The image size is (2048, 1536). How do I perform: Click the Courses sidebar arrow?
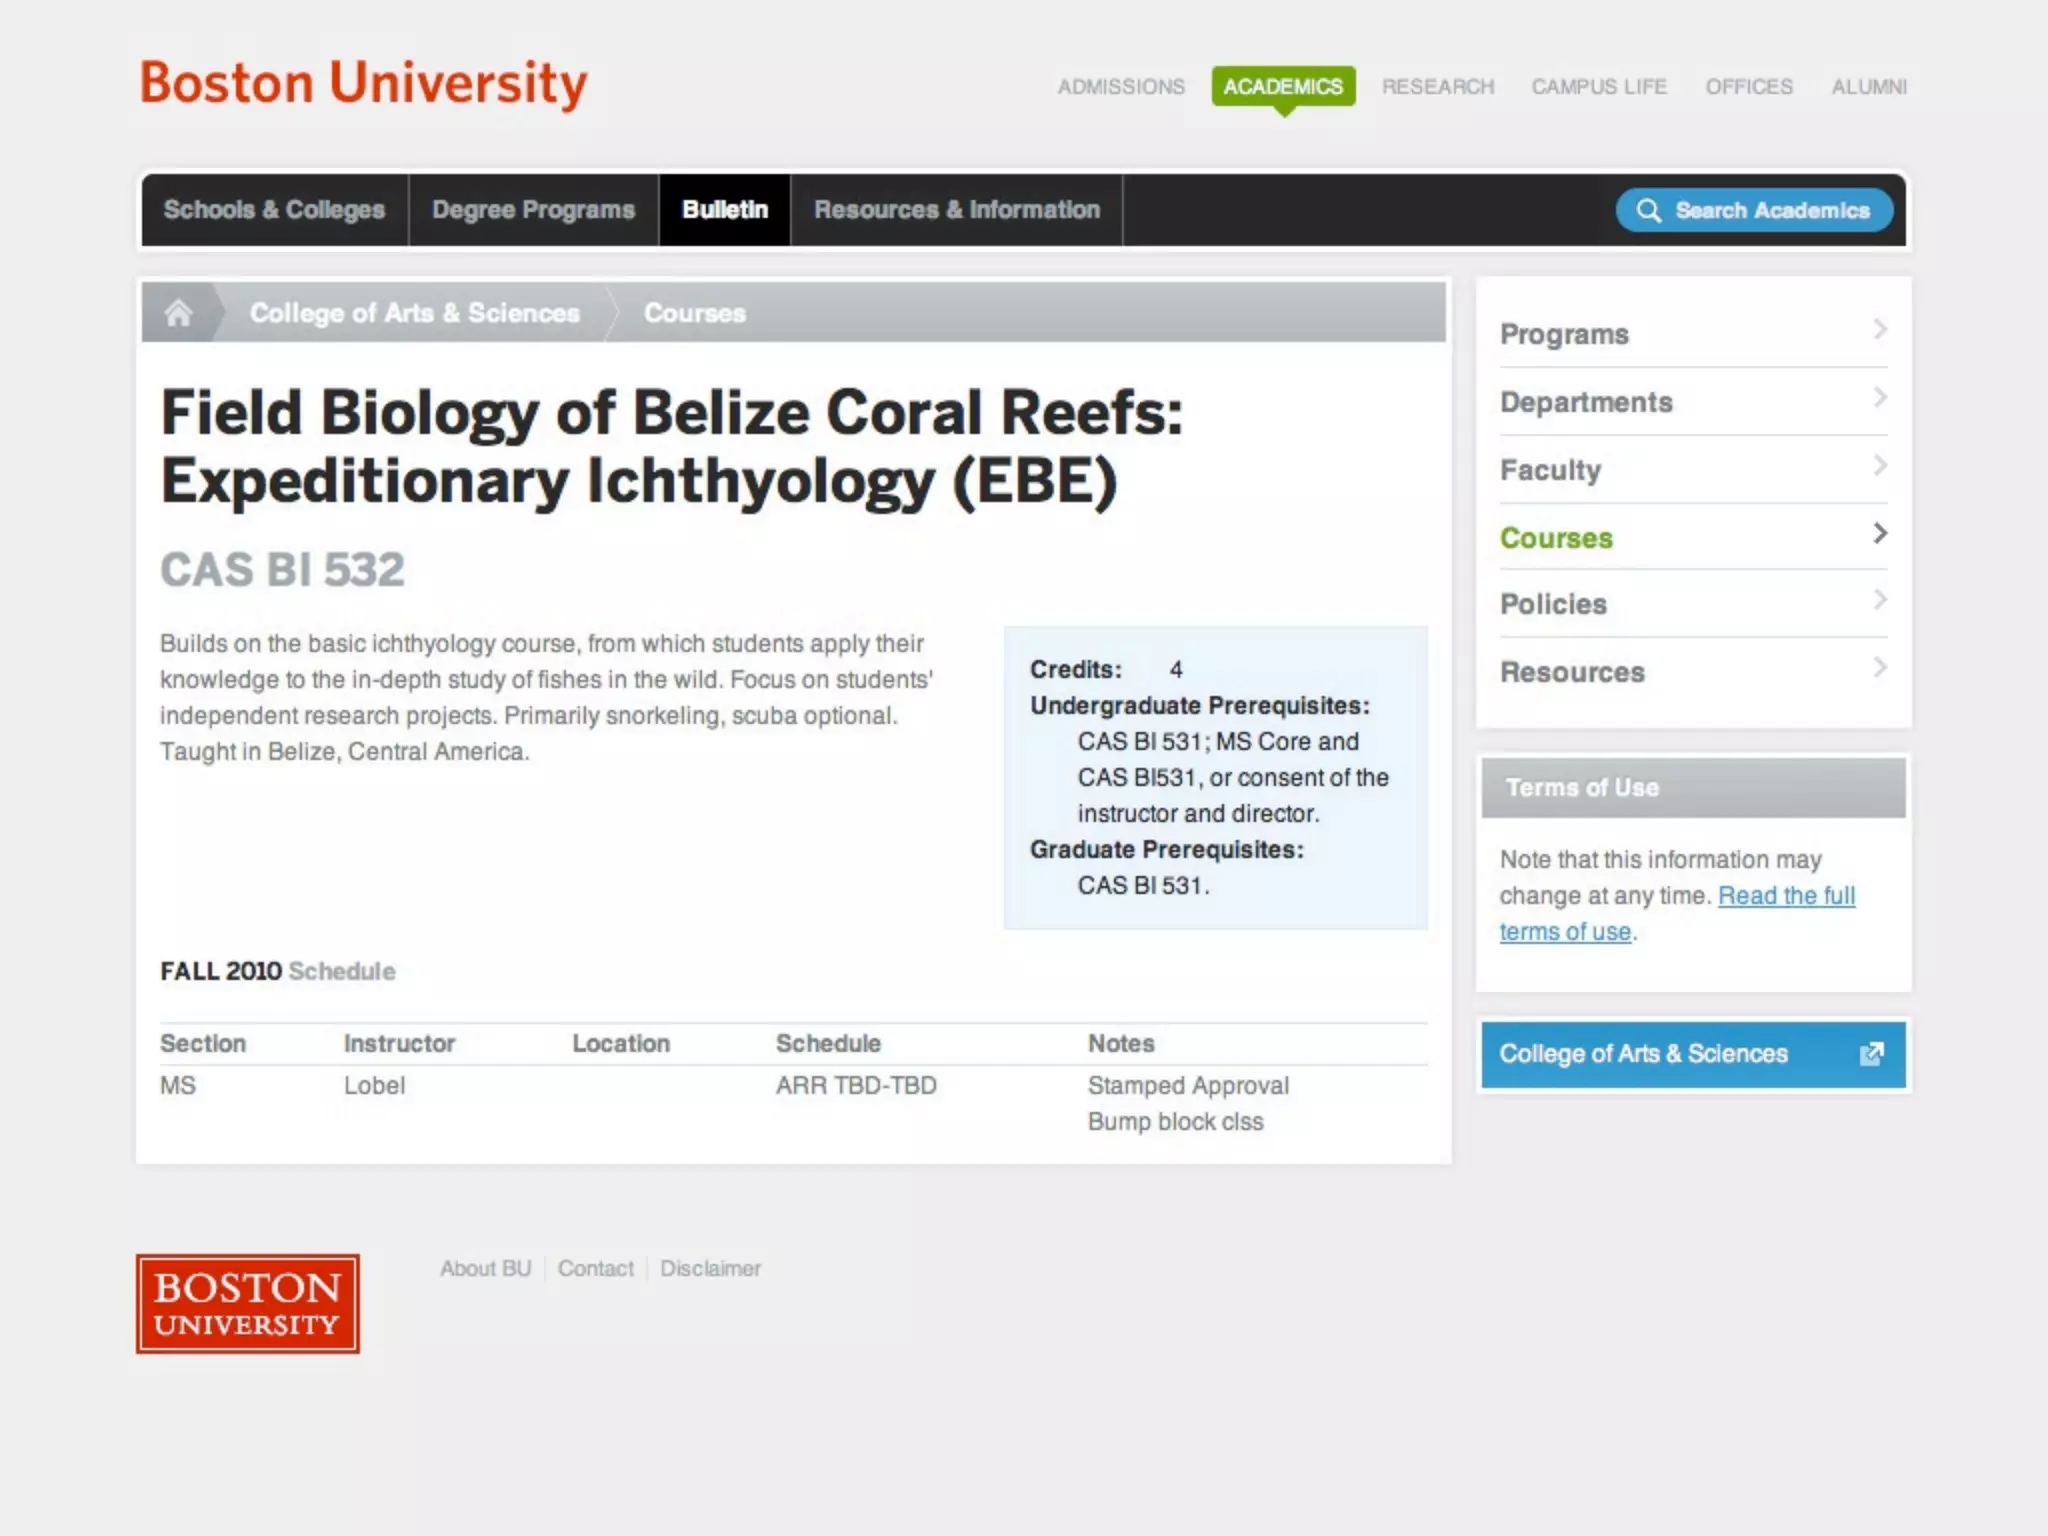click(x=1879, y=534)
